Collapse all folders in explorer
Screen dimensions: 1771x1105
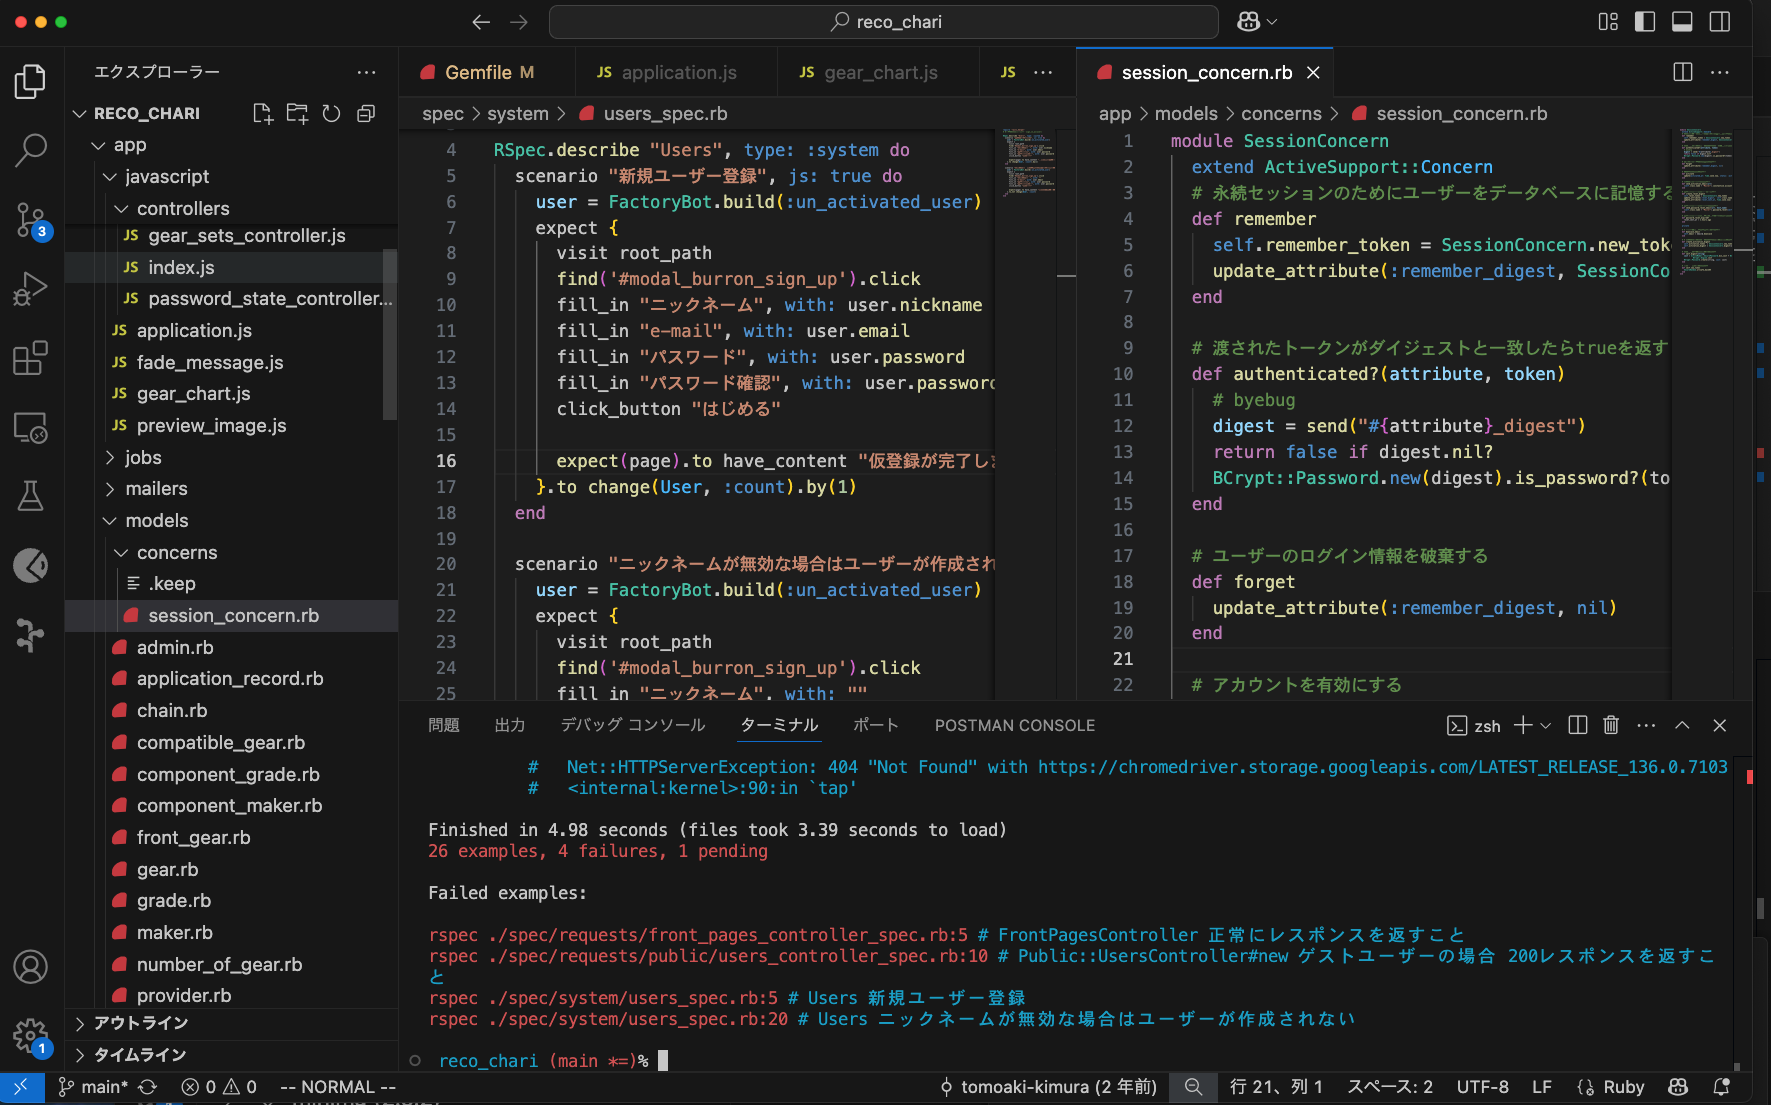(x=366, y=114)
